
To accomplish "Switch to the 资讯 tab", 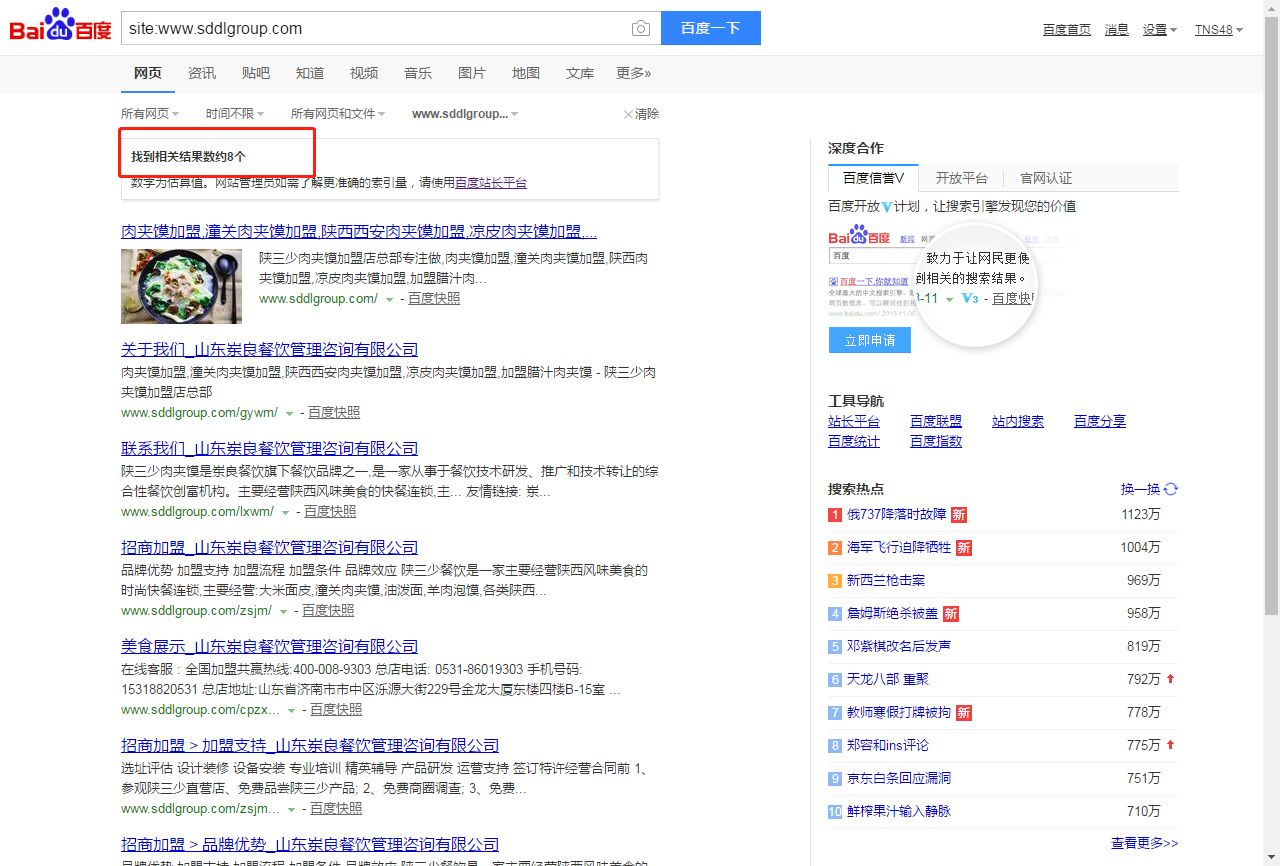I will click(202, 73).
